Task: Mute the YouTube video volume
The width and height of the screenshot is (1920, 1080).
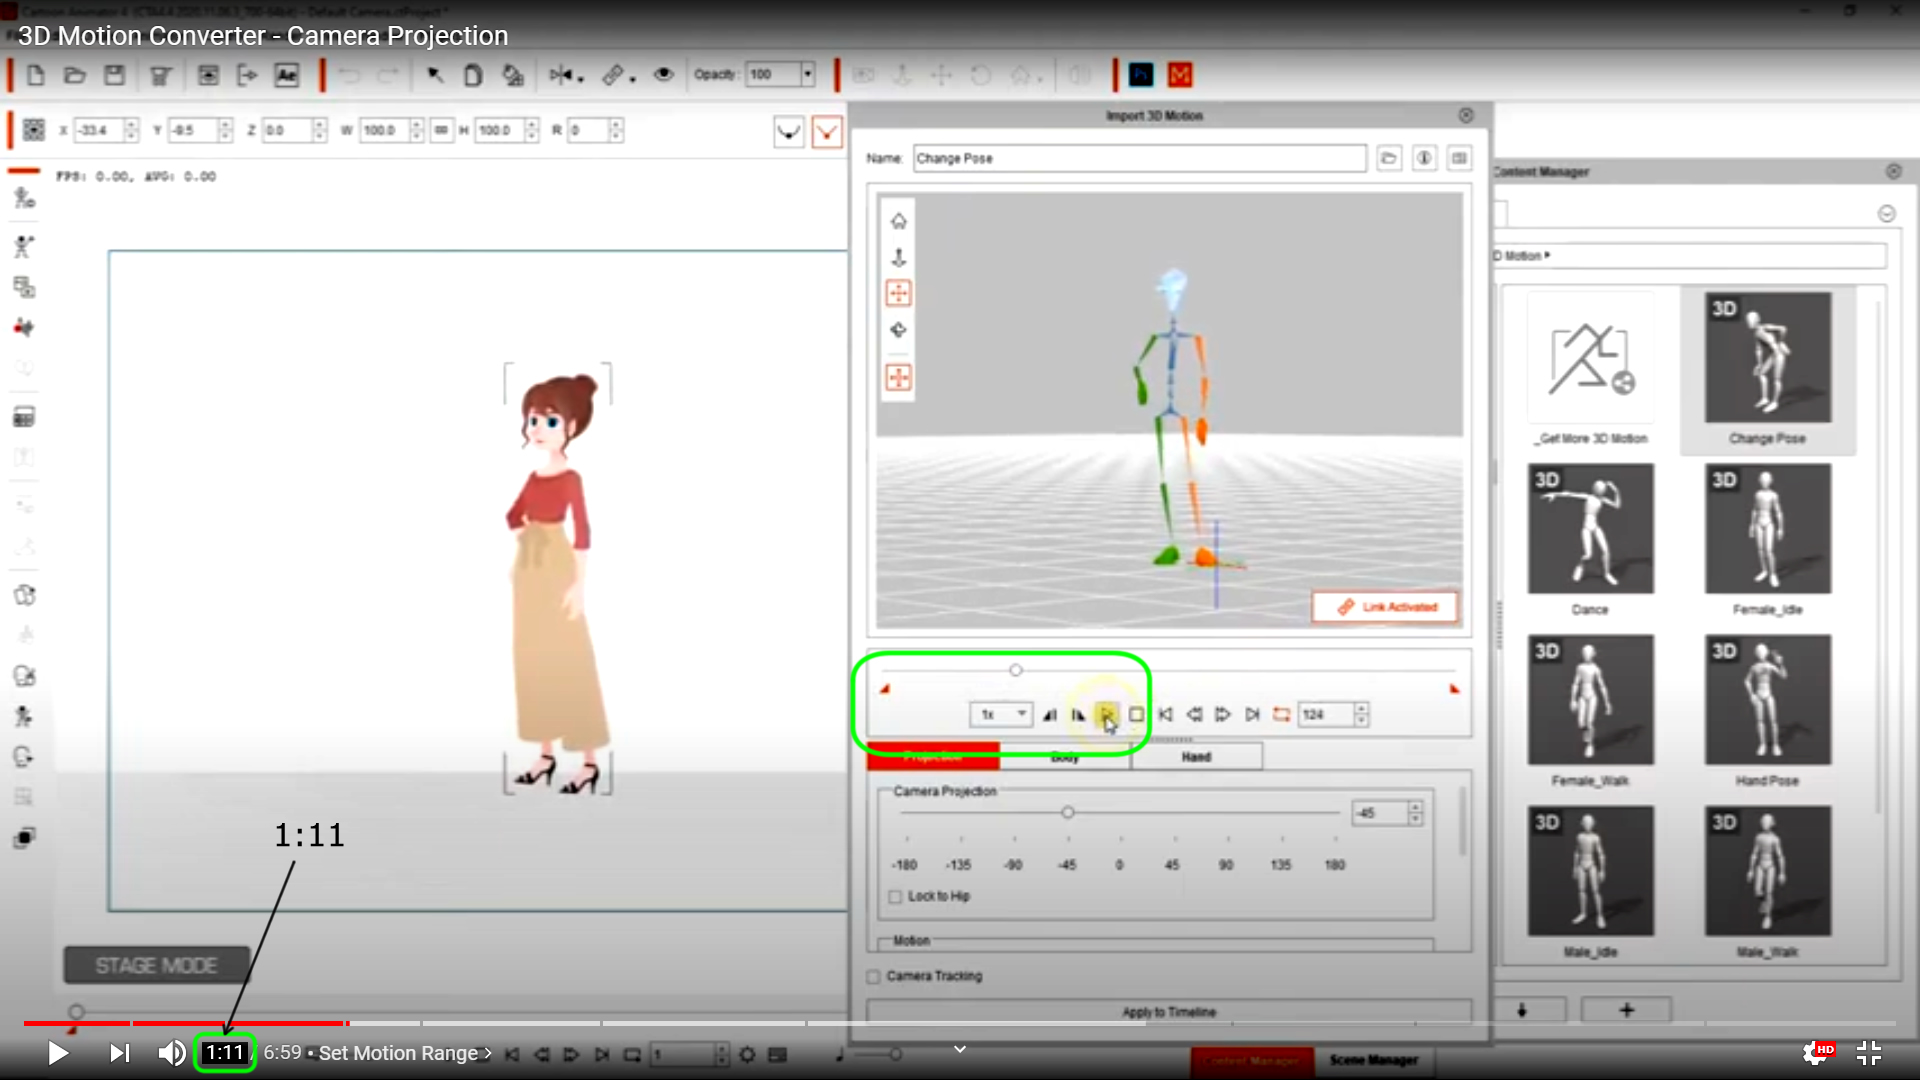Action: 171,1053
